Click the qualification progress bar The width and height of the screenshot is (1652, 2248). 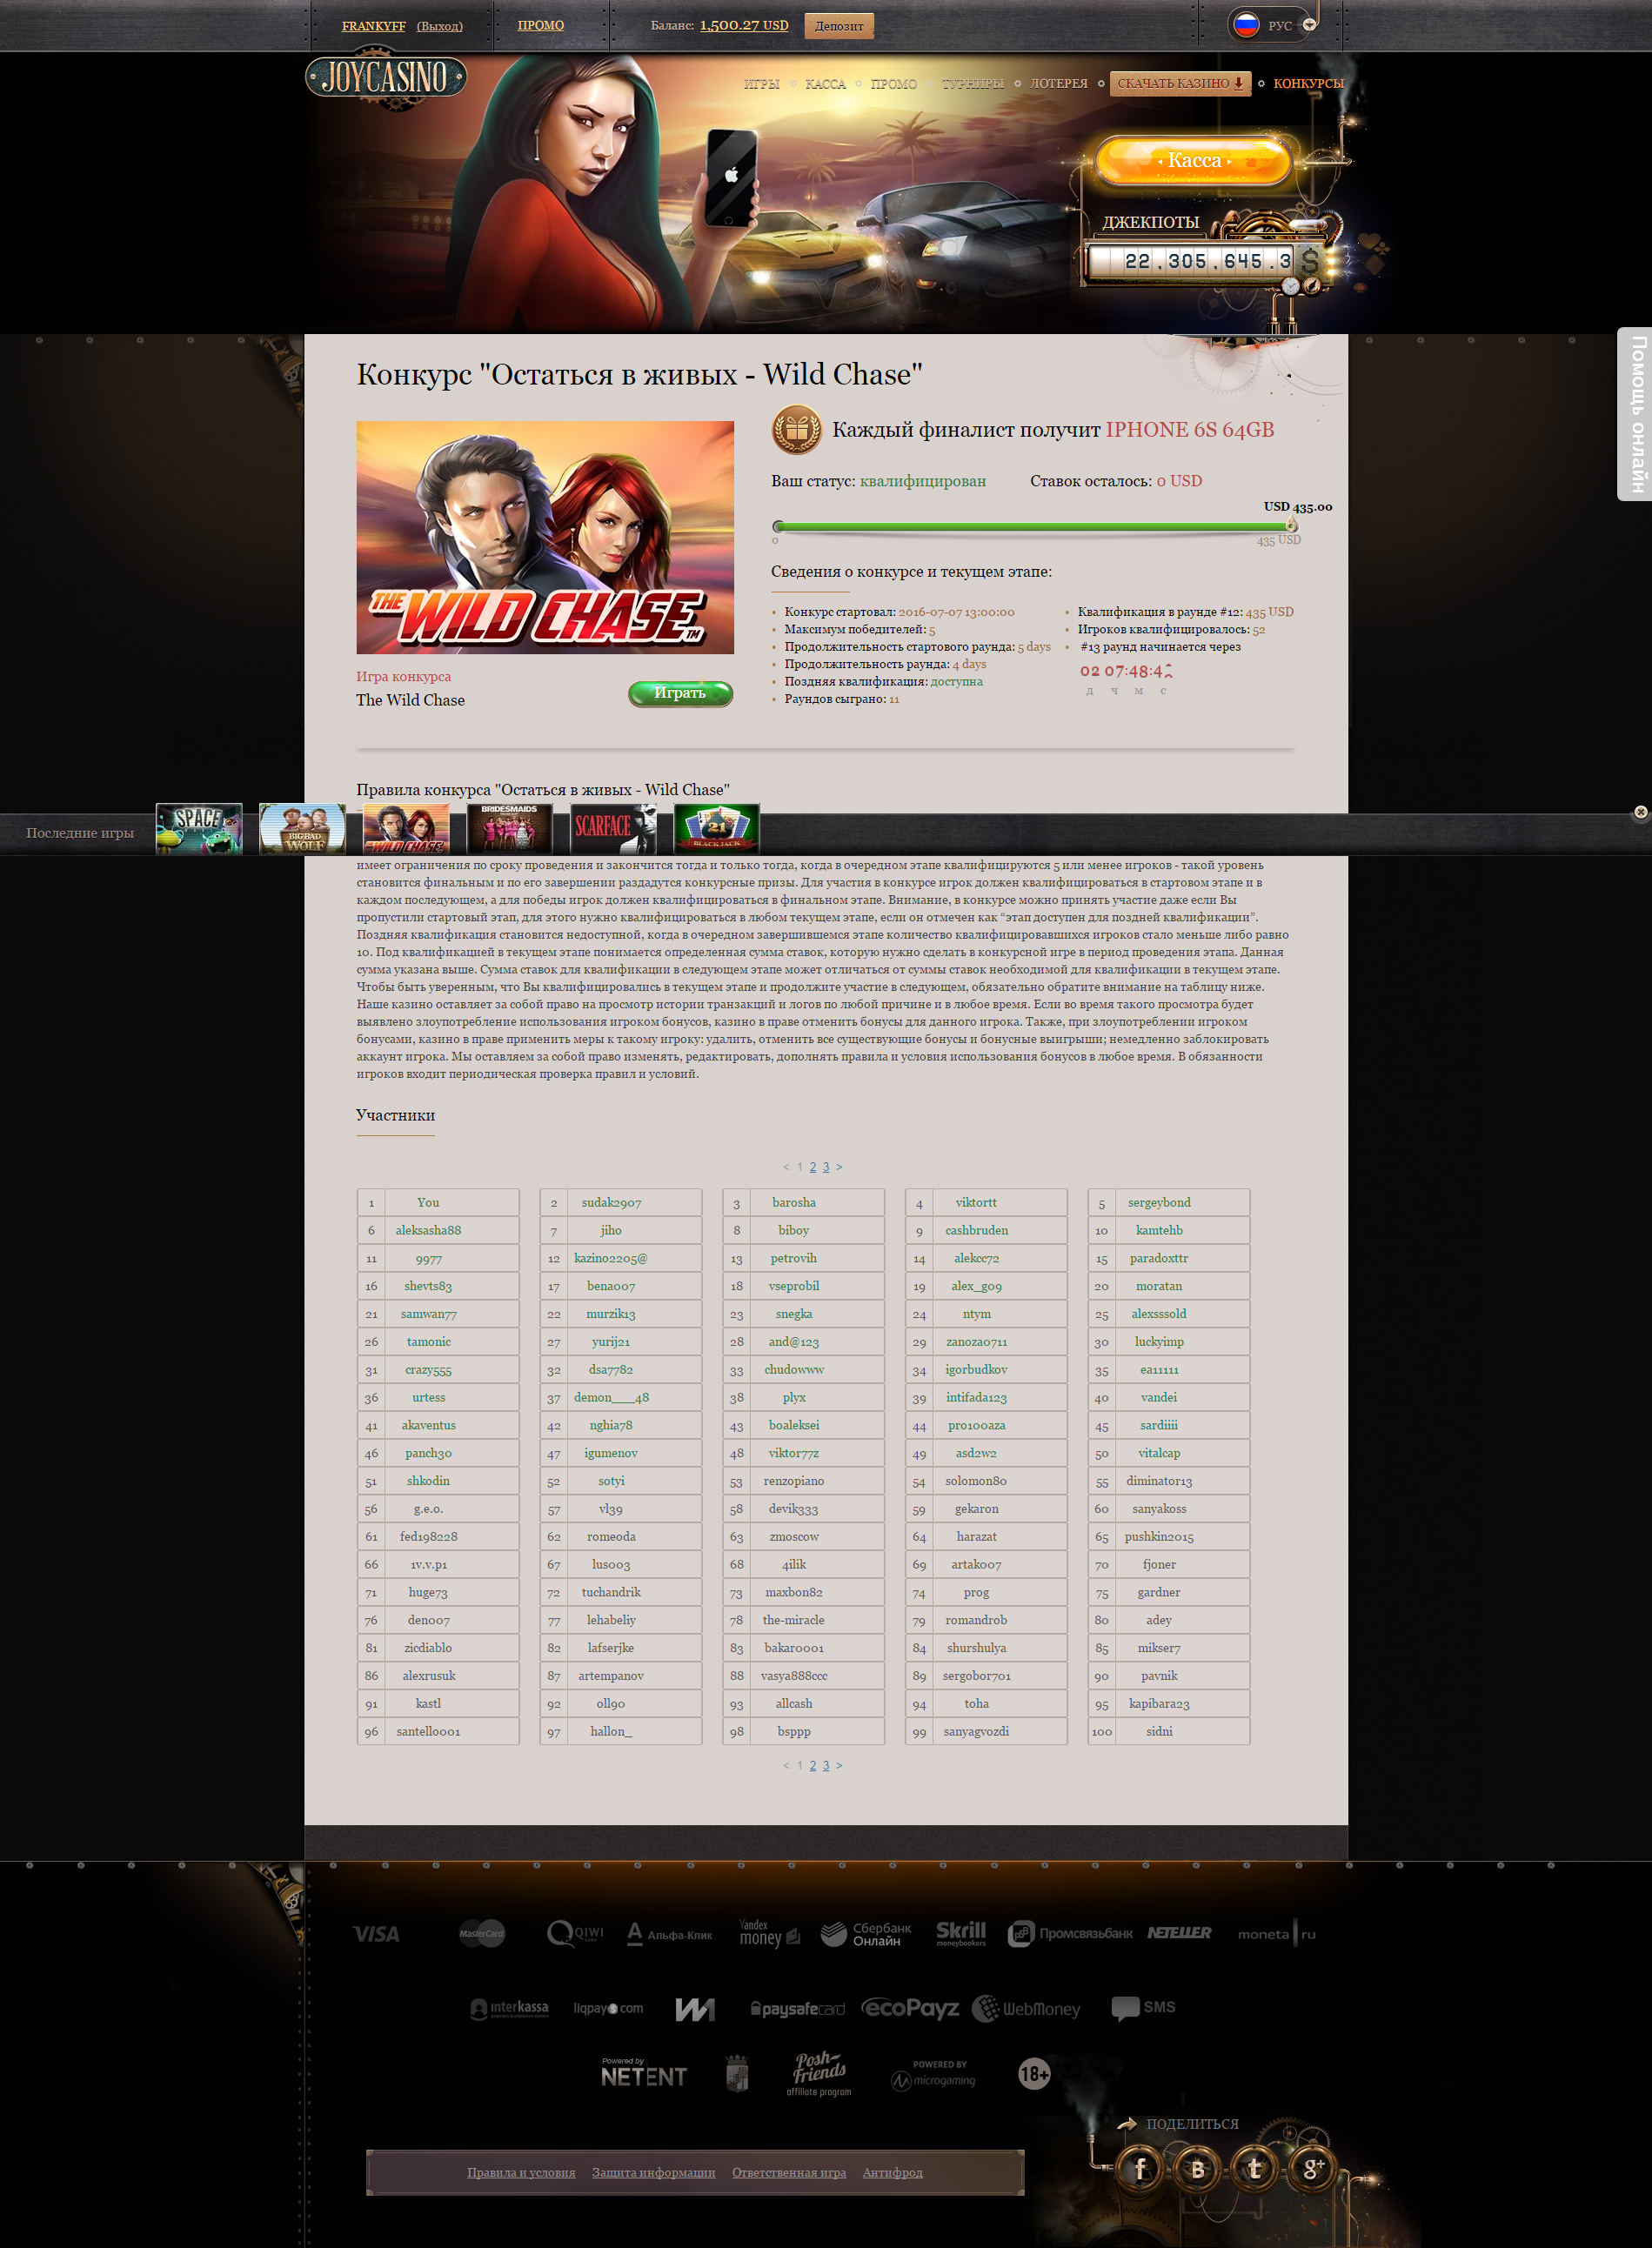[1034, 526]
